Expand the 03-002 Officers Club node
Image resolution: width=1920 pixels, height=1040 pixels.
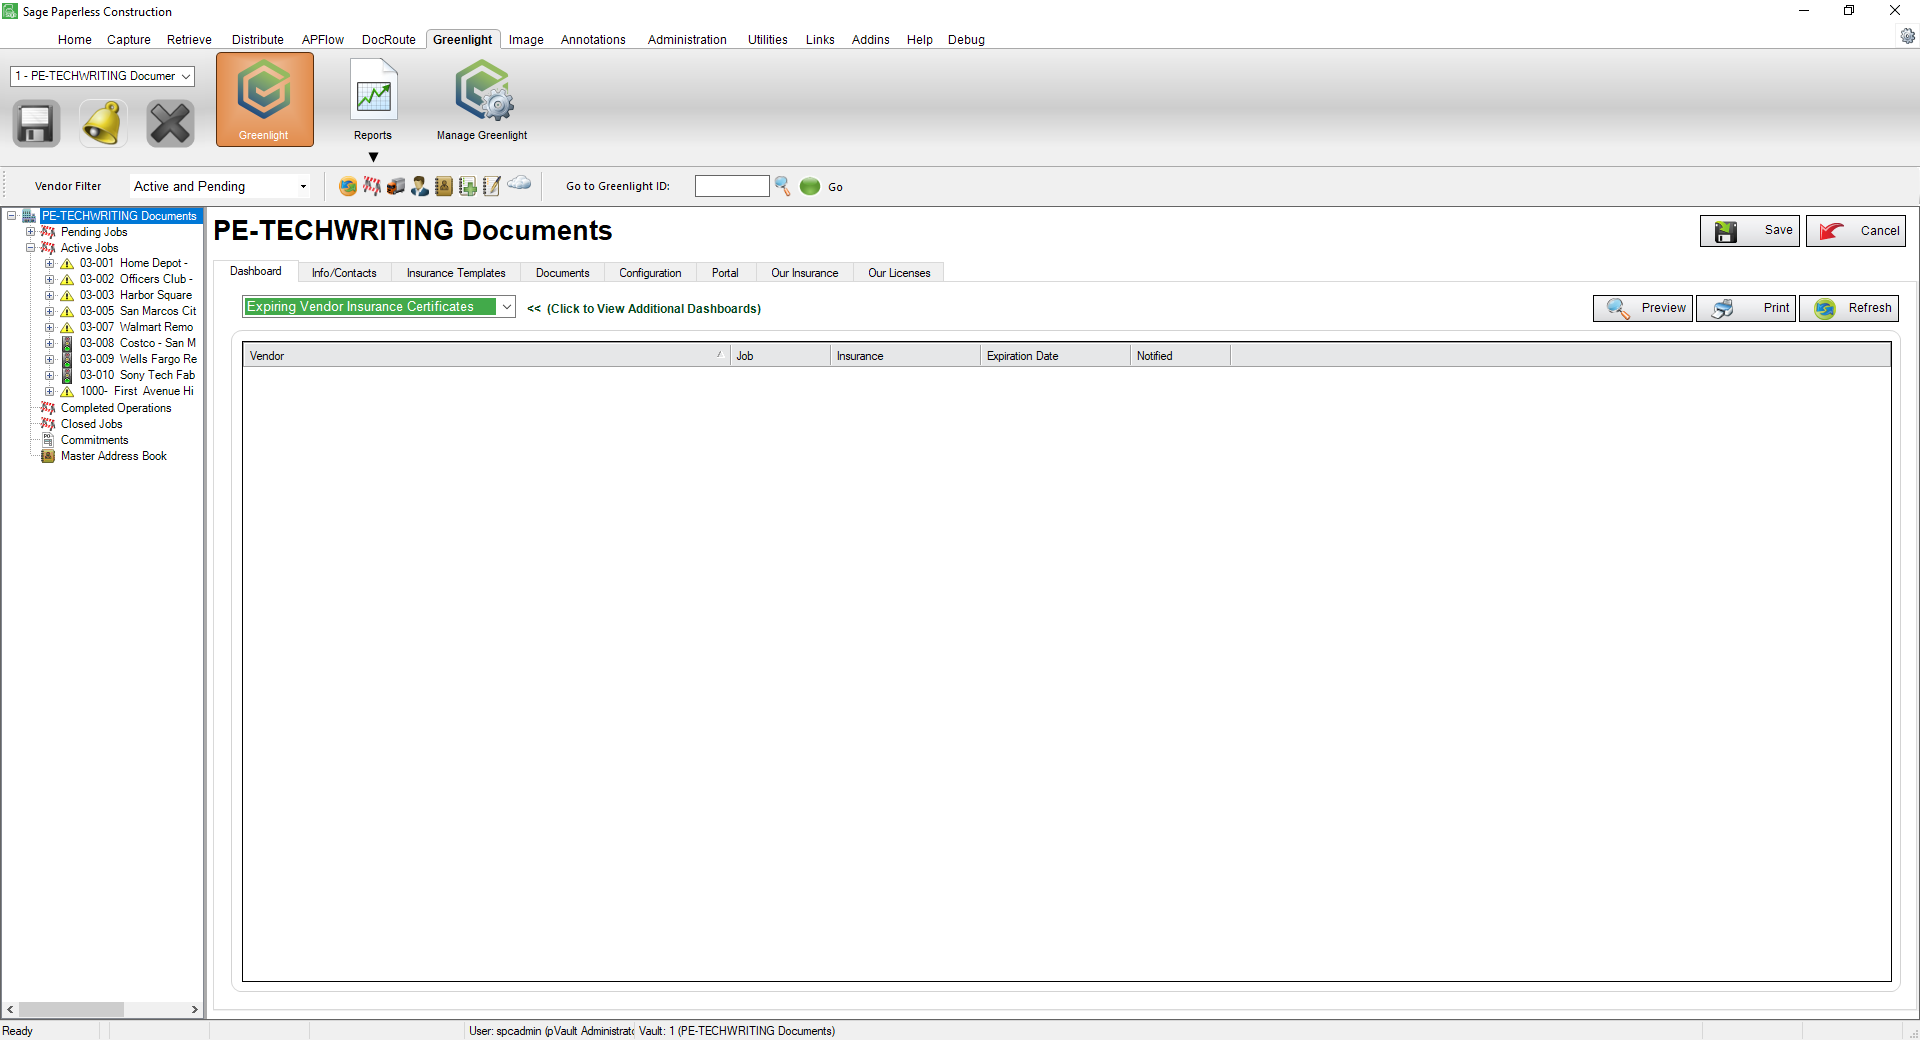click(49, 280)
